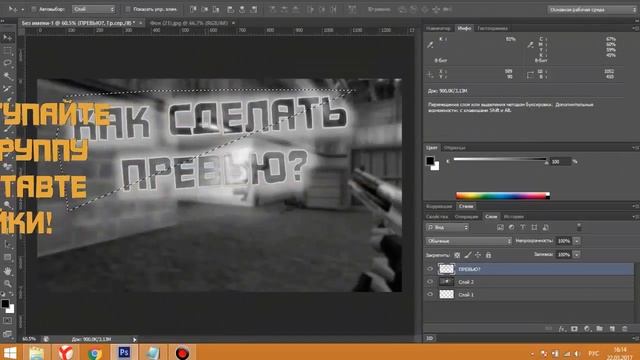Hide the ПРЕВЬЮ? layer via eye icon

(430, 269)
